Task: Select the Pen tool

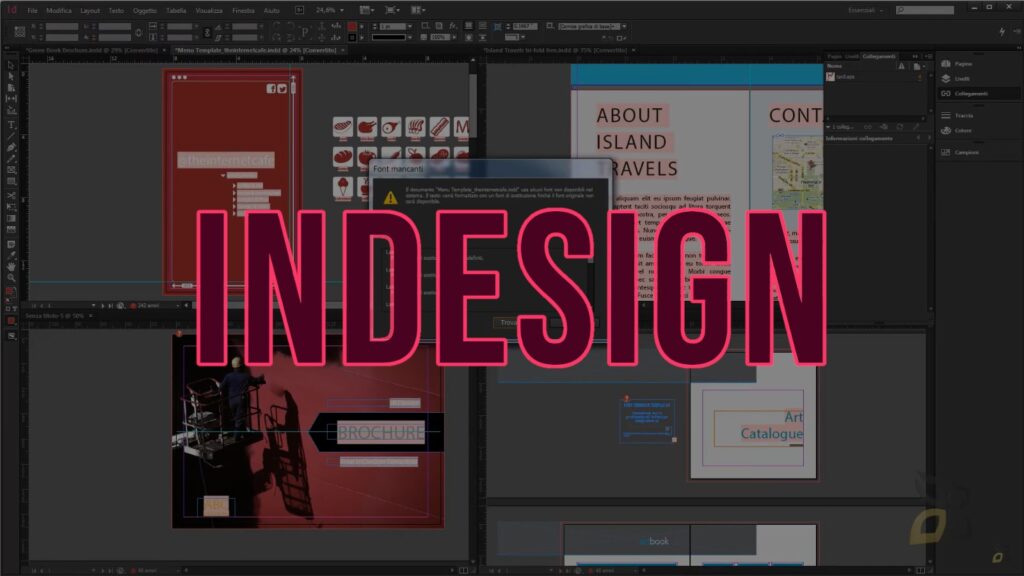Action: coord(11,148)
